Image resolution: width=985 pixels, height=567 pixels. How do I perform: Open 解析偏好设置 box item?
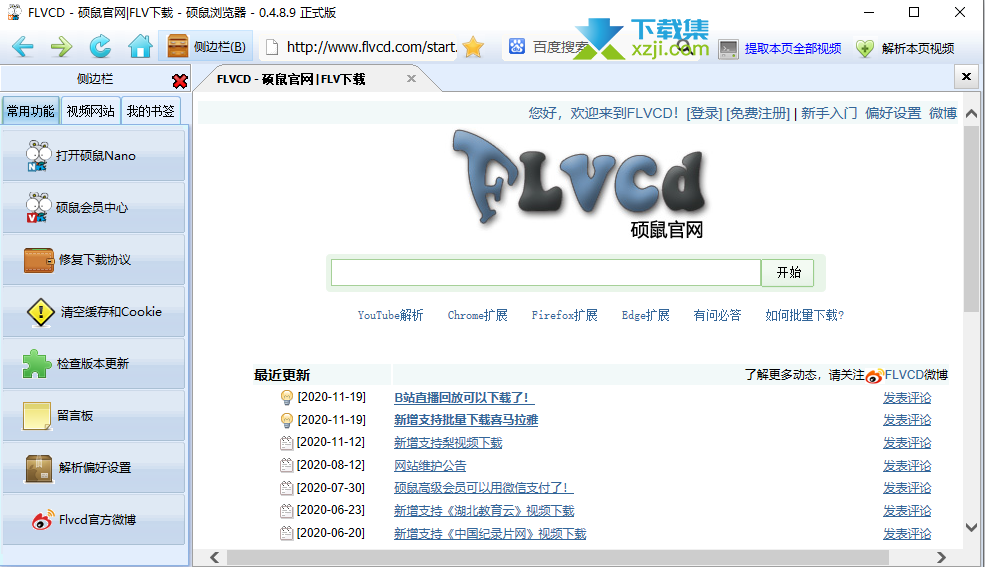pos(94,468)
